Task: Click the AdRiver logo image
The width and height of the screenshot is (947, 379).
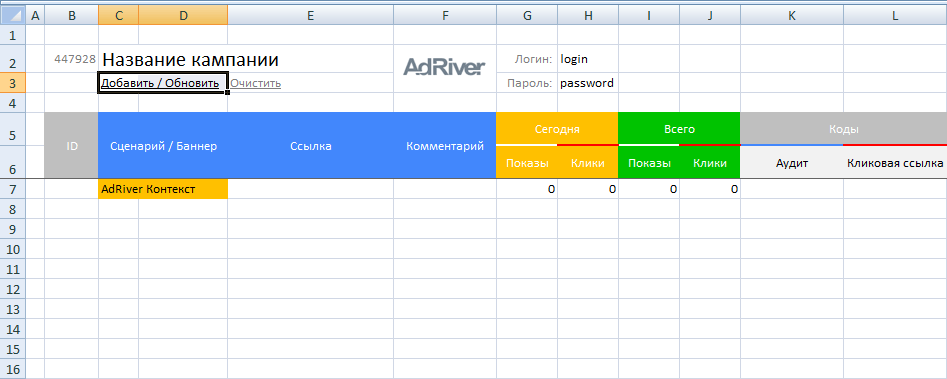Action: click(444, 66)
